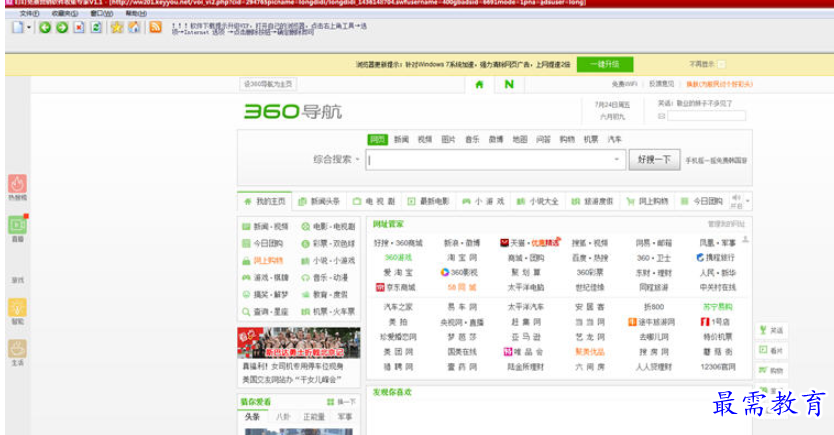
Task: Select the 新闻 search tab
Action: point(402,139)
